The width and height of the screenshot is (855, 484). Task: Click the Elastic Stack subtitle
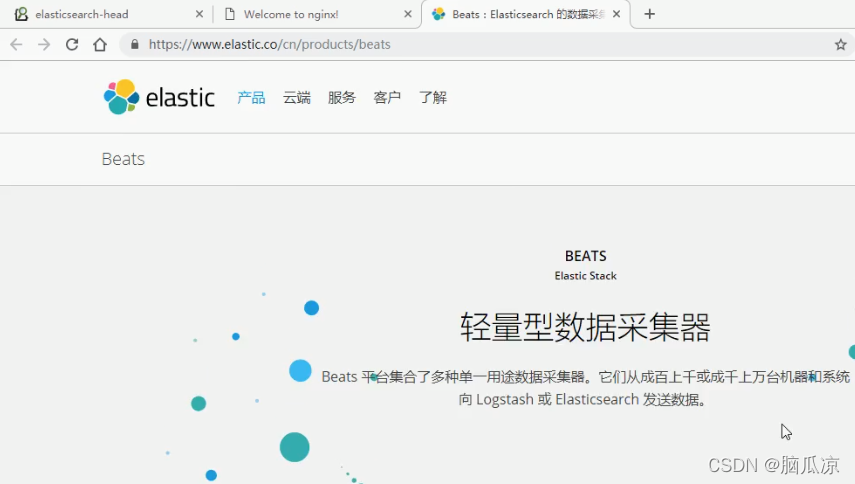[586, 276]
